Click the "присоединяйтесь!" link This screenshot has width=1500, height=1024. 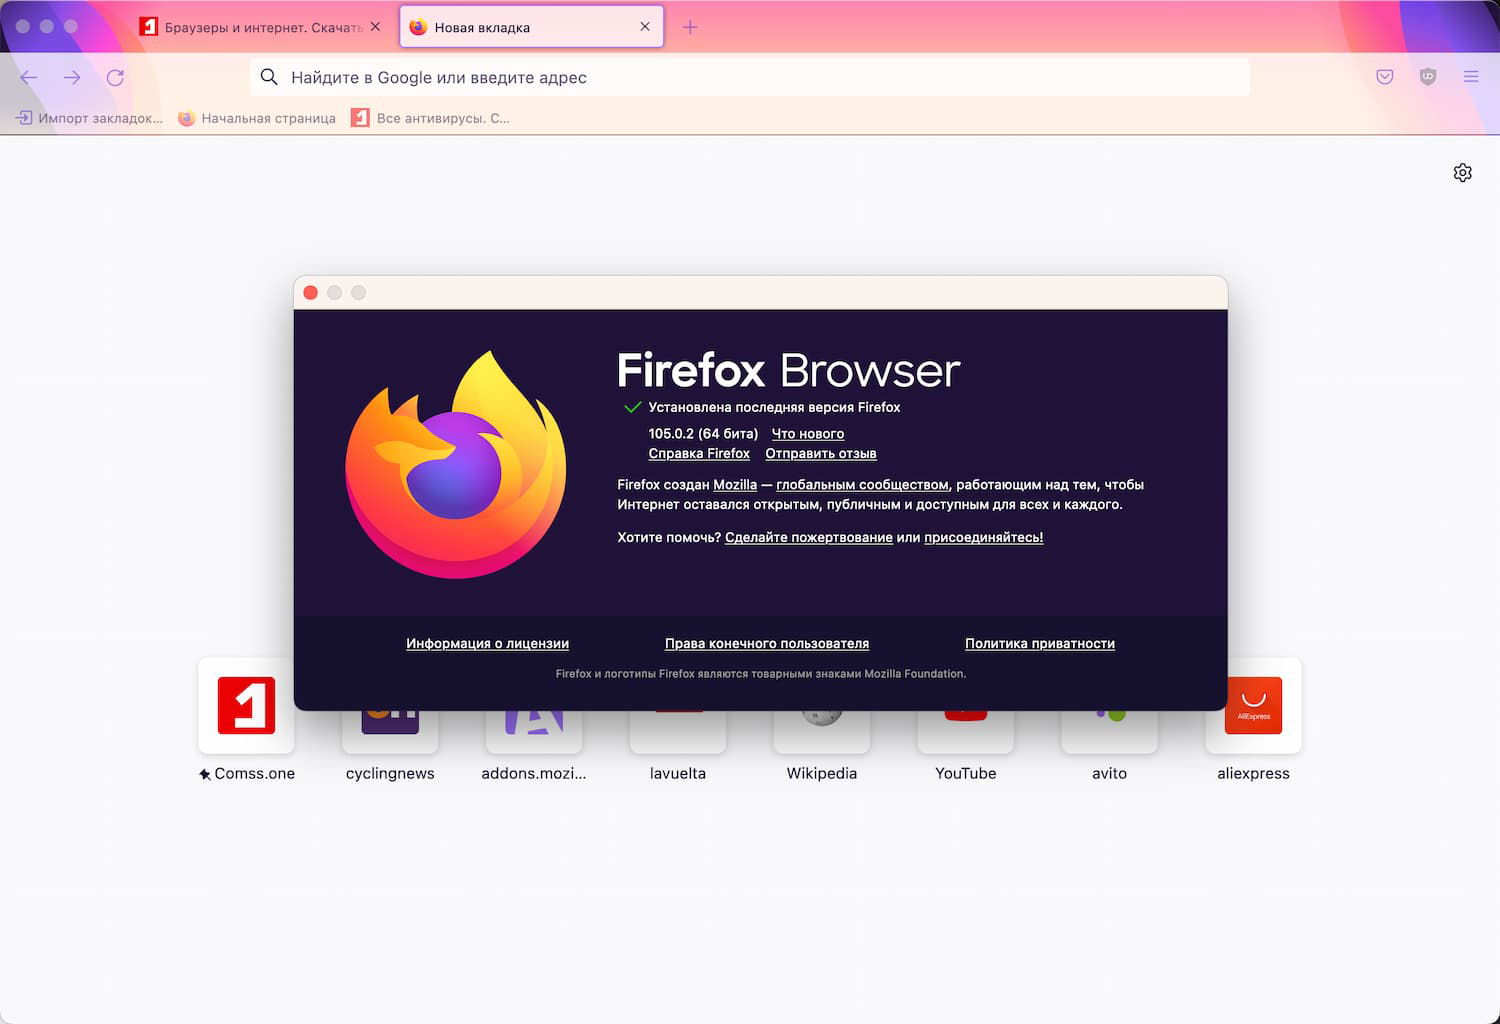tap(984, 538)
